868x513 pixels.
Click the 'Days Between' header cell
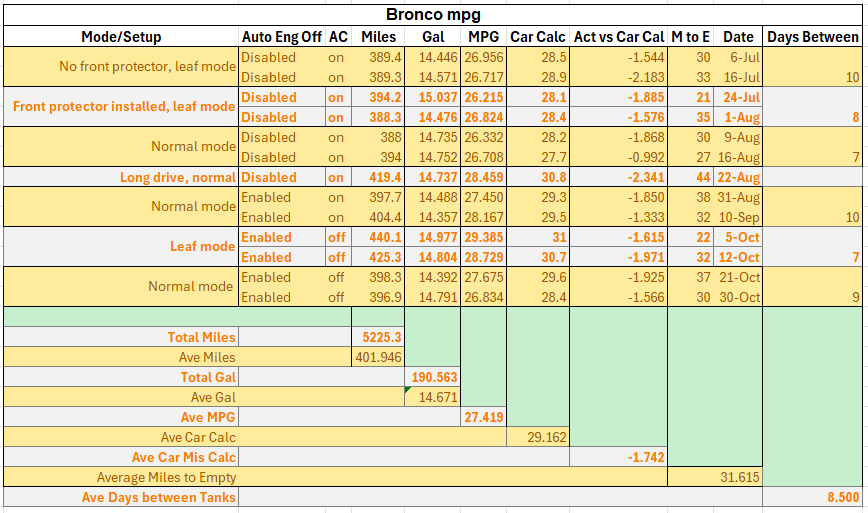click(x=812, y=37)
